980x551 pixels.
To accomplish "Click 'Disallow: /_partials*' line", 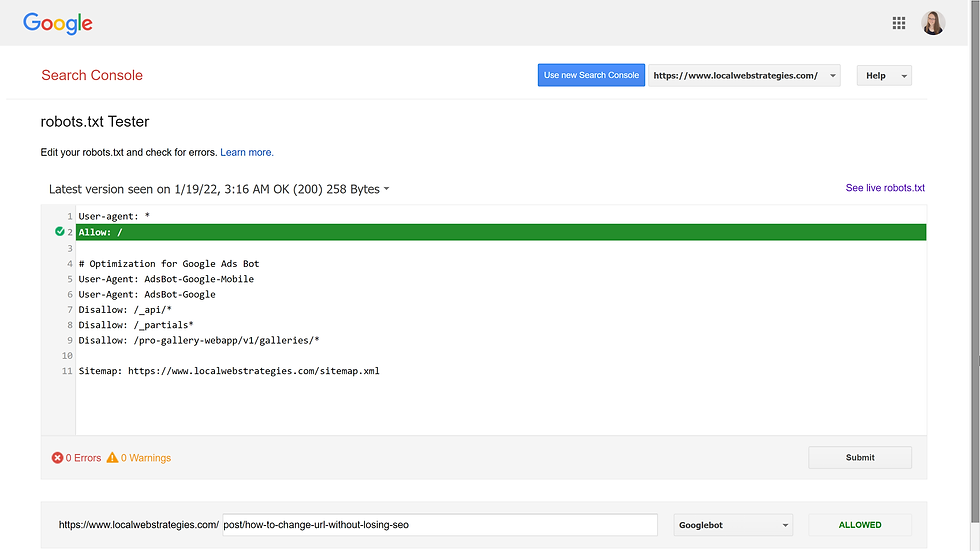I will [136, 325].
